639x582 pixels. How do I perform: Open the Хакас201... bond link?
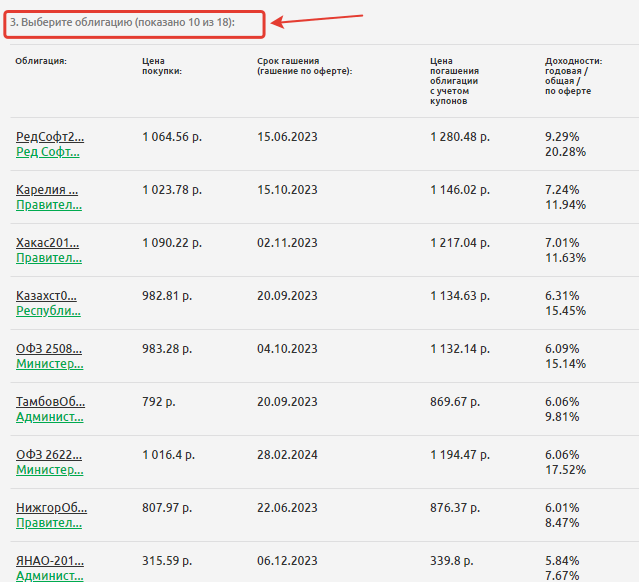point(48,242)
